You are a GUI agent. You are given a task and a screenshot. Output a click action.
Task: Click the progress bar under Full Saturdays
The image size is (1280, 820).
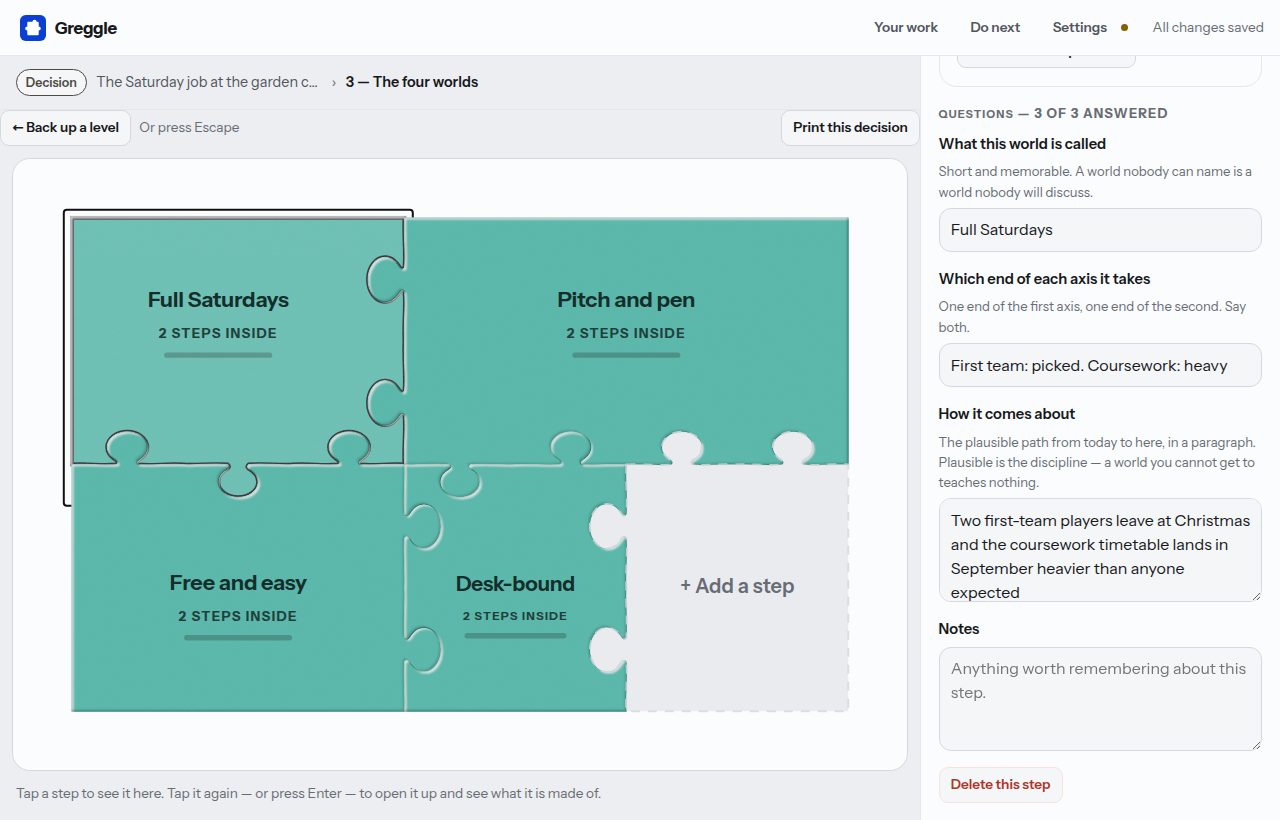[218, 355]
